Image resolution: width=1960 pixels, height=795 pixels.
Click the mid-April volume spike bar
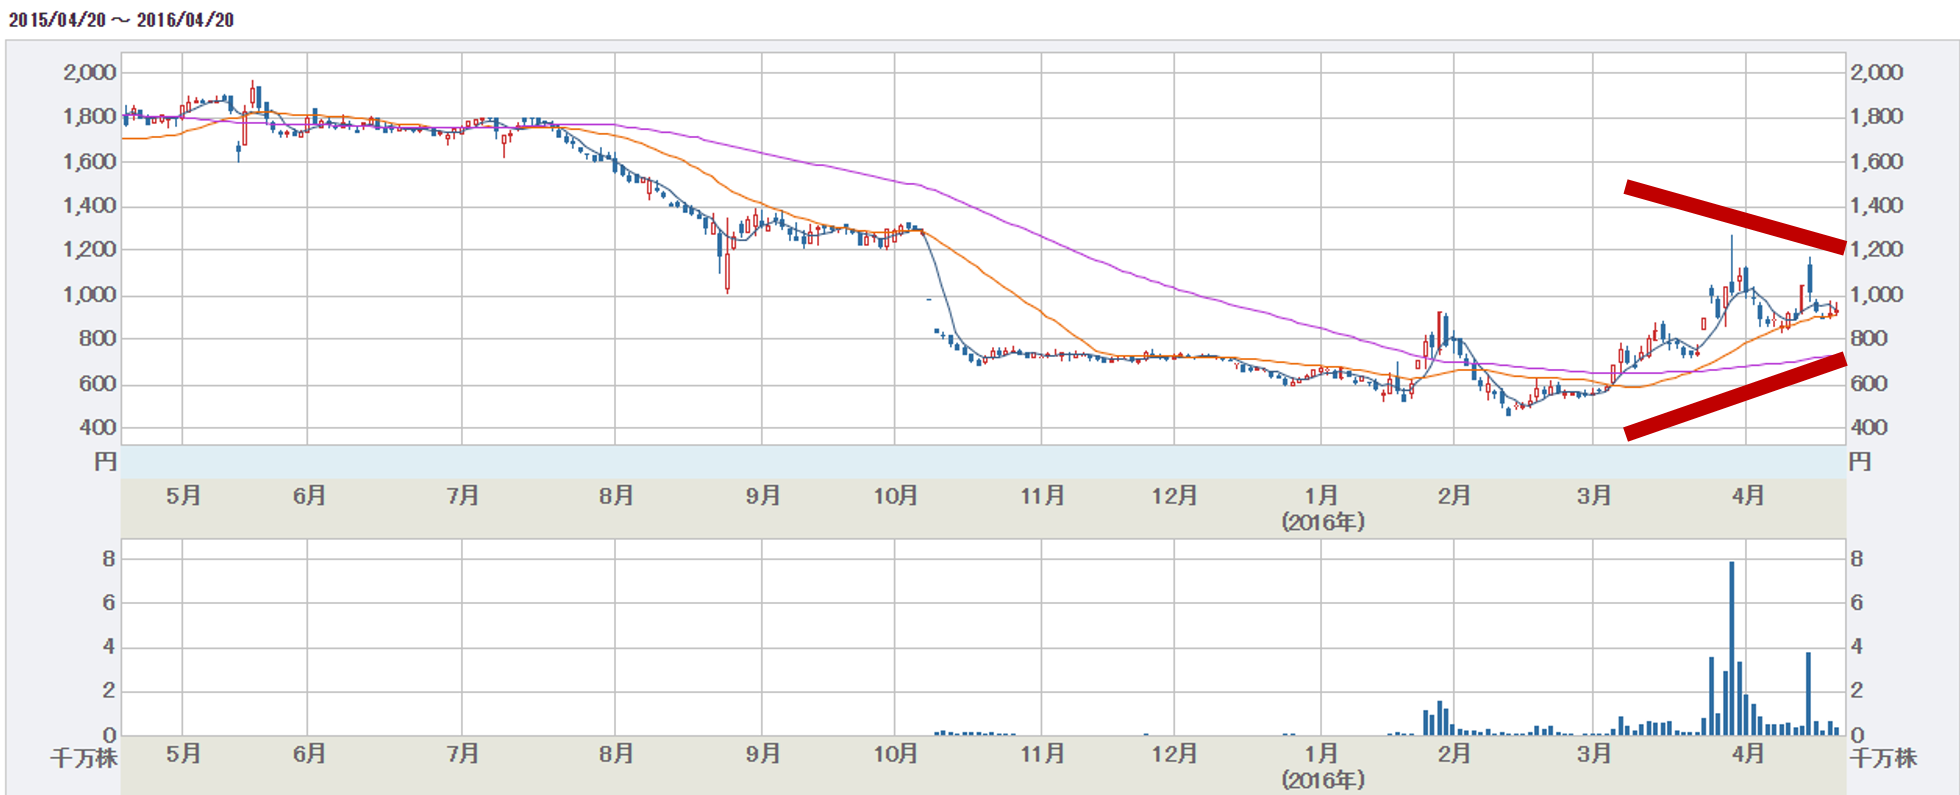(1808, 694)
